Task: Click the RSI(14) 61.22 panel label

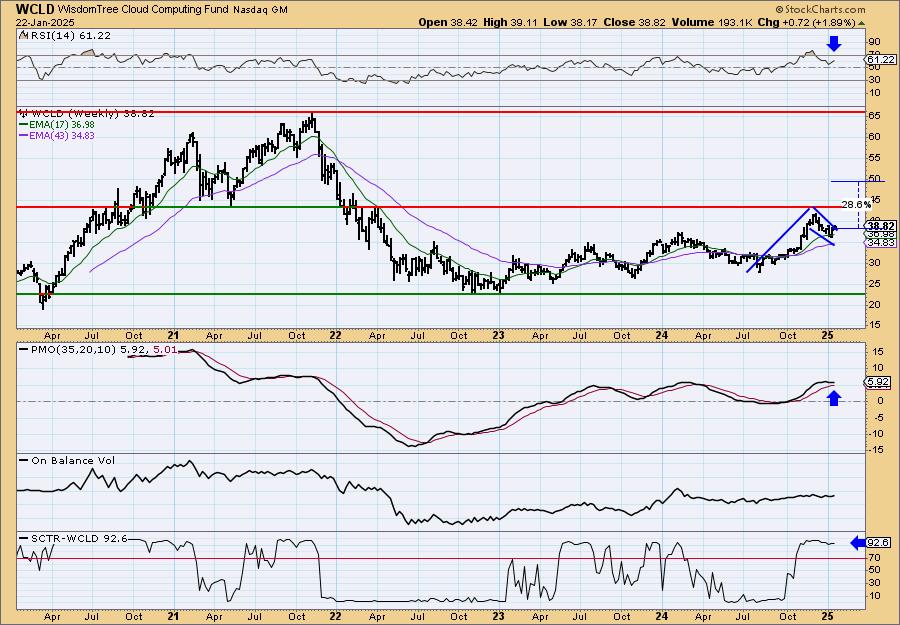Action: pyautogui.click(x=69, y=36)
